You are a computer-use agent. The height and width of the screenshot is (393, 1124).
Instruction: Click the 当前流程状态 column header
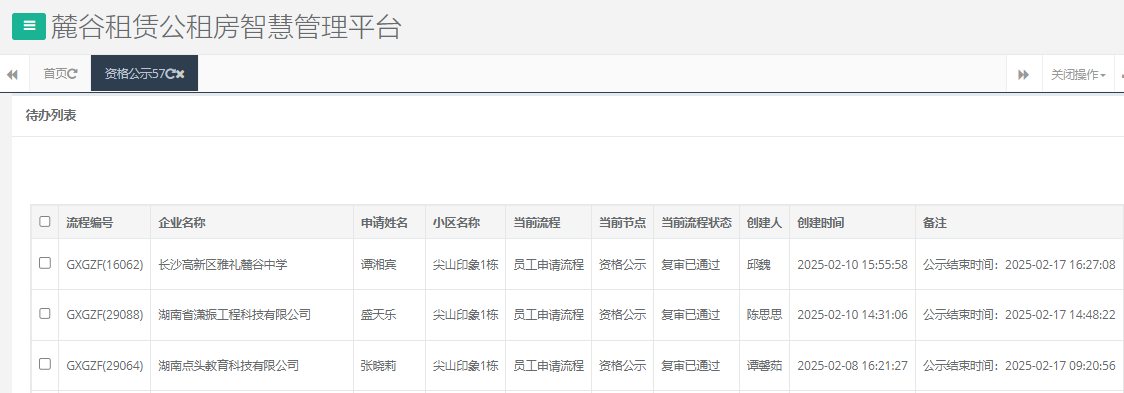tap(696, 222)
